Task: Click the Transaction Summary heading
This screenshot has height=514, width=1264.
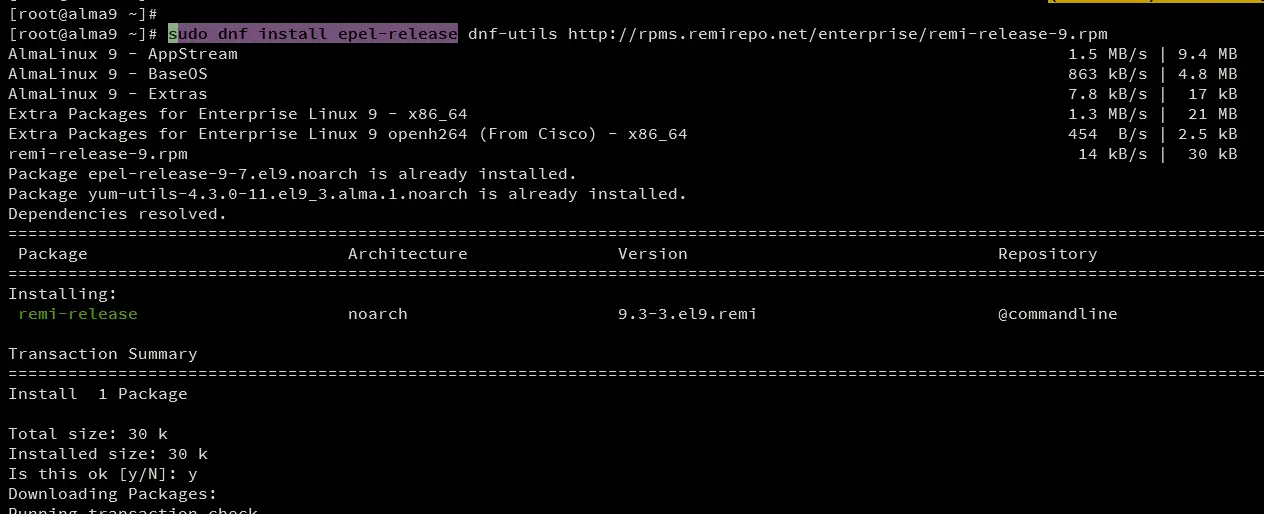Action: tap(103, 354)
